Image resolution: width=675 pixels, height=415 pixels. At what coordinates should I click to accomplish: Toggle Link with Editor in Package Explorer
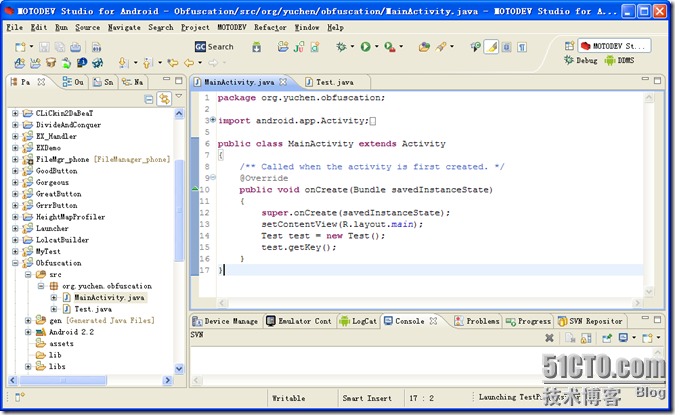point(164,99)
